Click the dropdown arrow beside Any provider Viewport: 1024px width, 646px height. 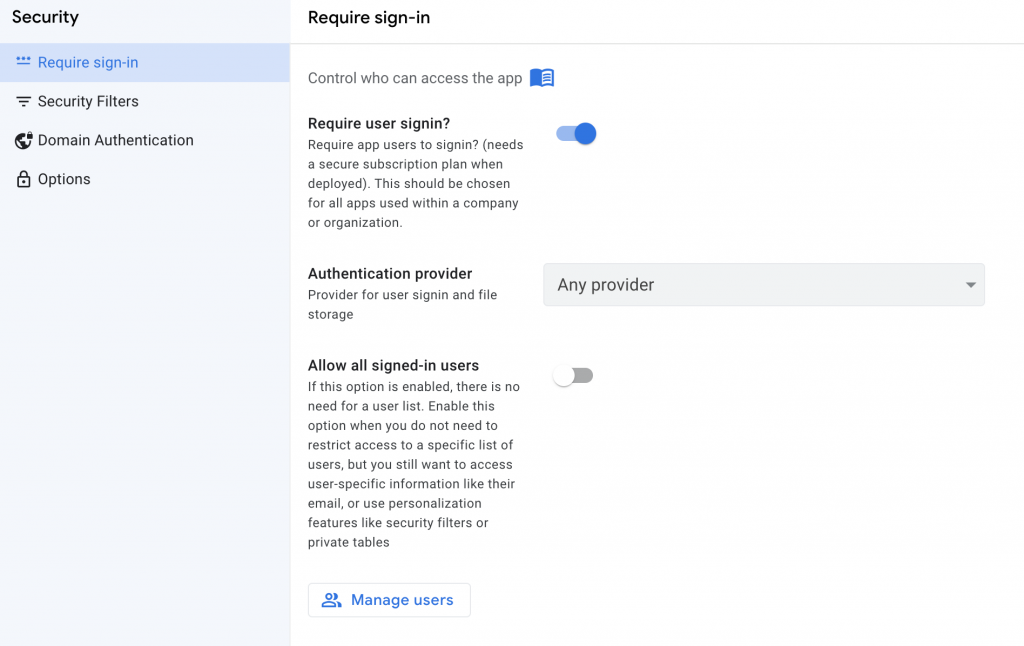[970, 285]
